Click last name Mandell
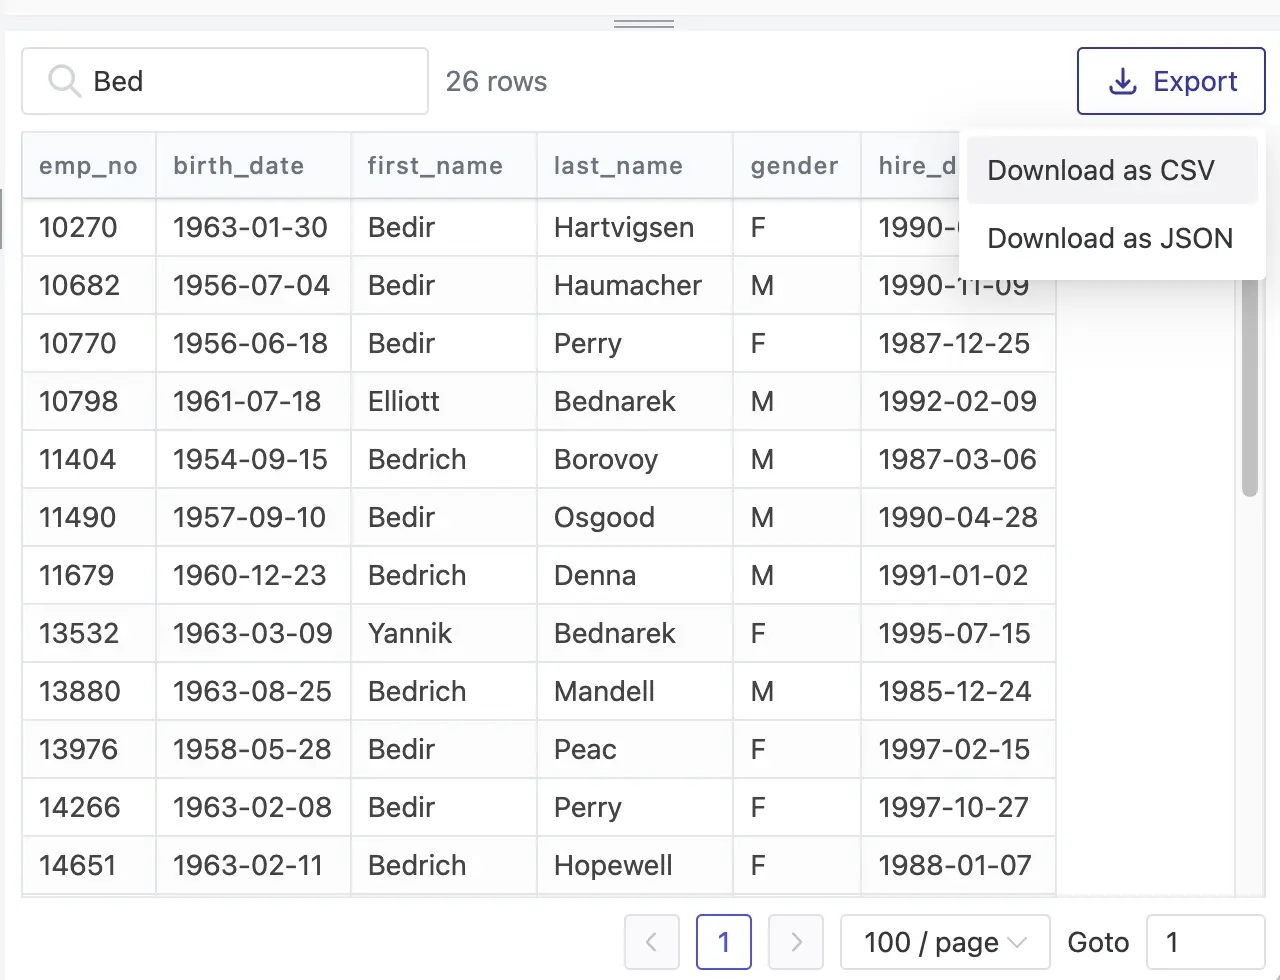This screenshot has width=1280, height=980. [604, 691]
